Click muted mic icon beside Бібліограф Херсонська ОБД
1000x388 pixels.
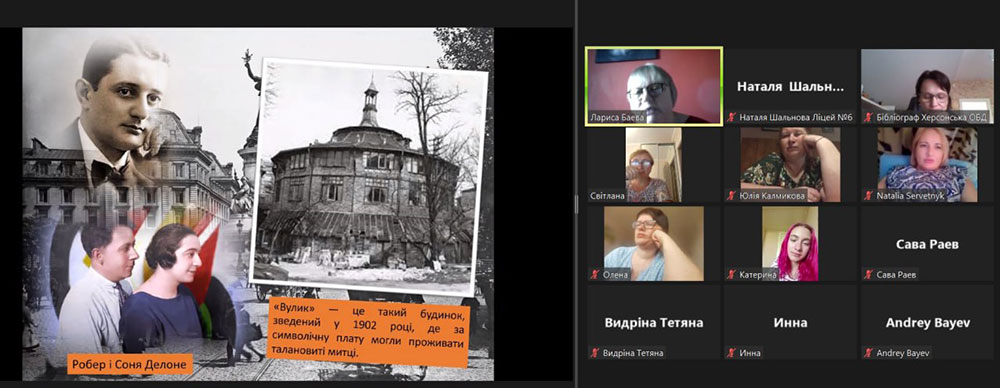pos(869,117)
